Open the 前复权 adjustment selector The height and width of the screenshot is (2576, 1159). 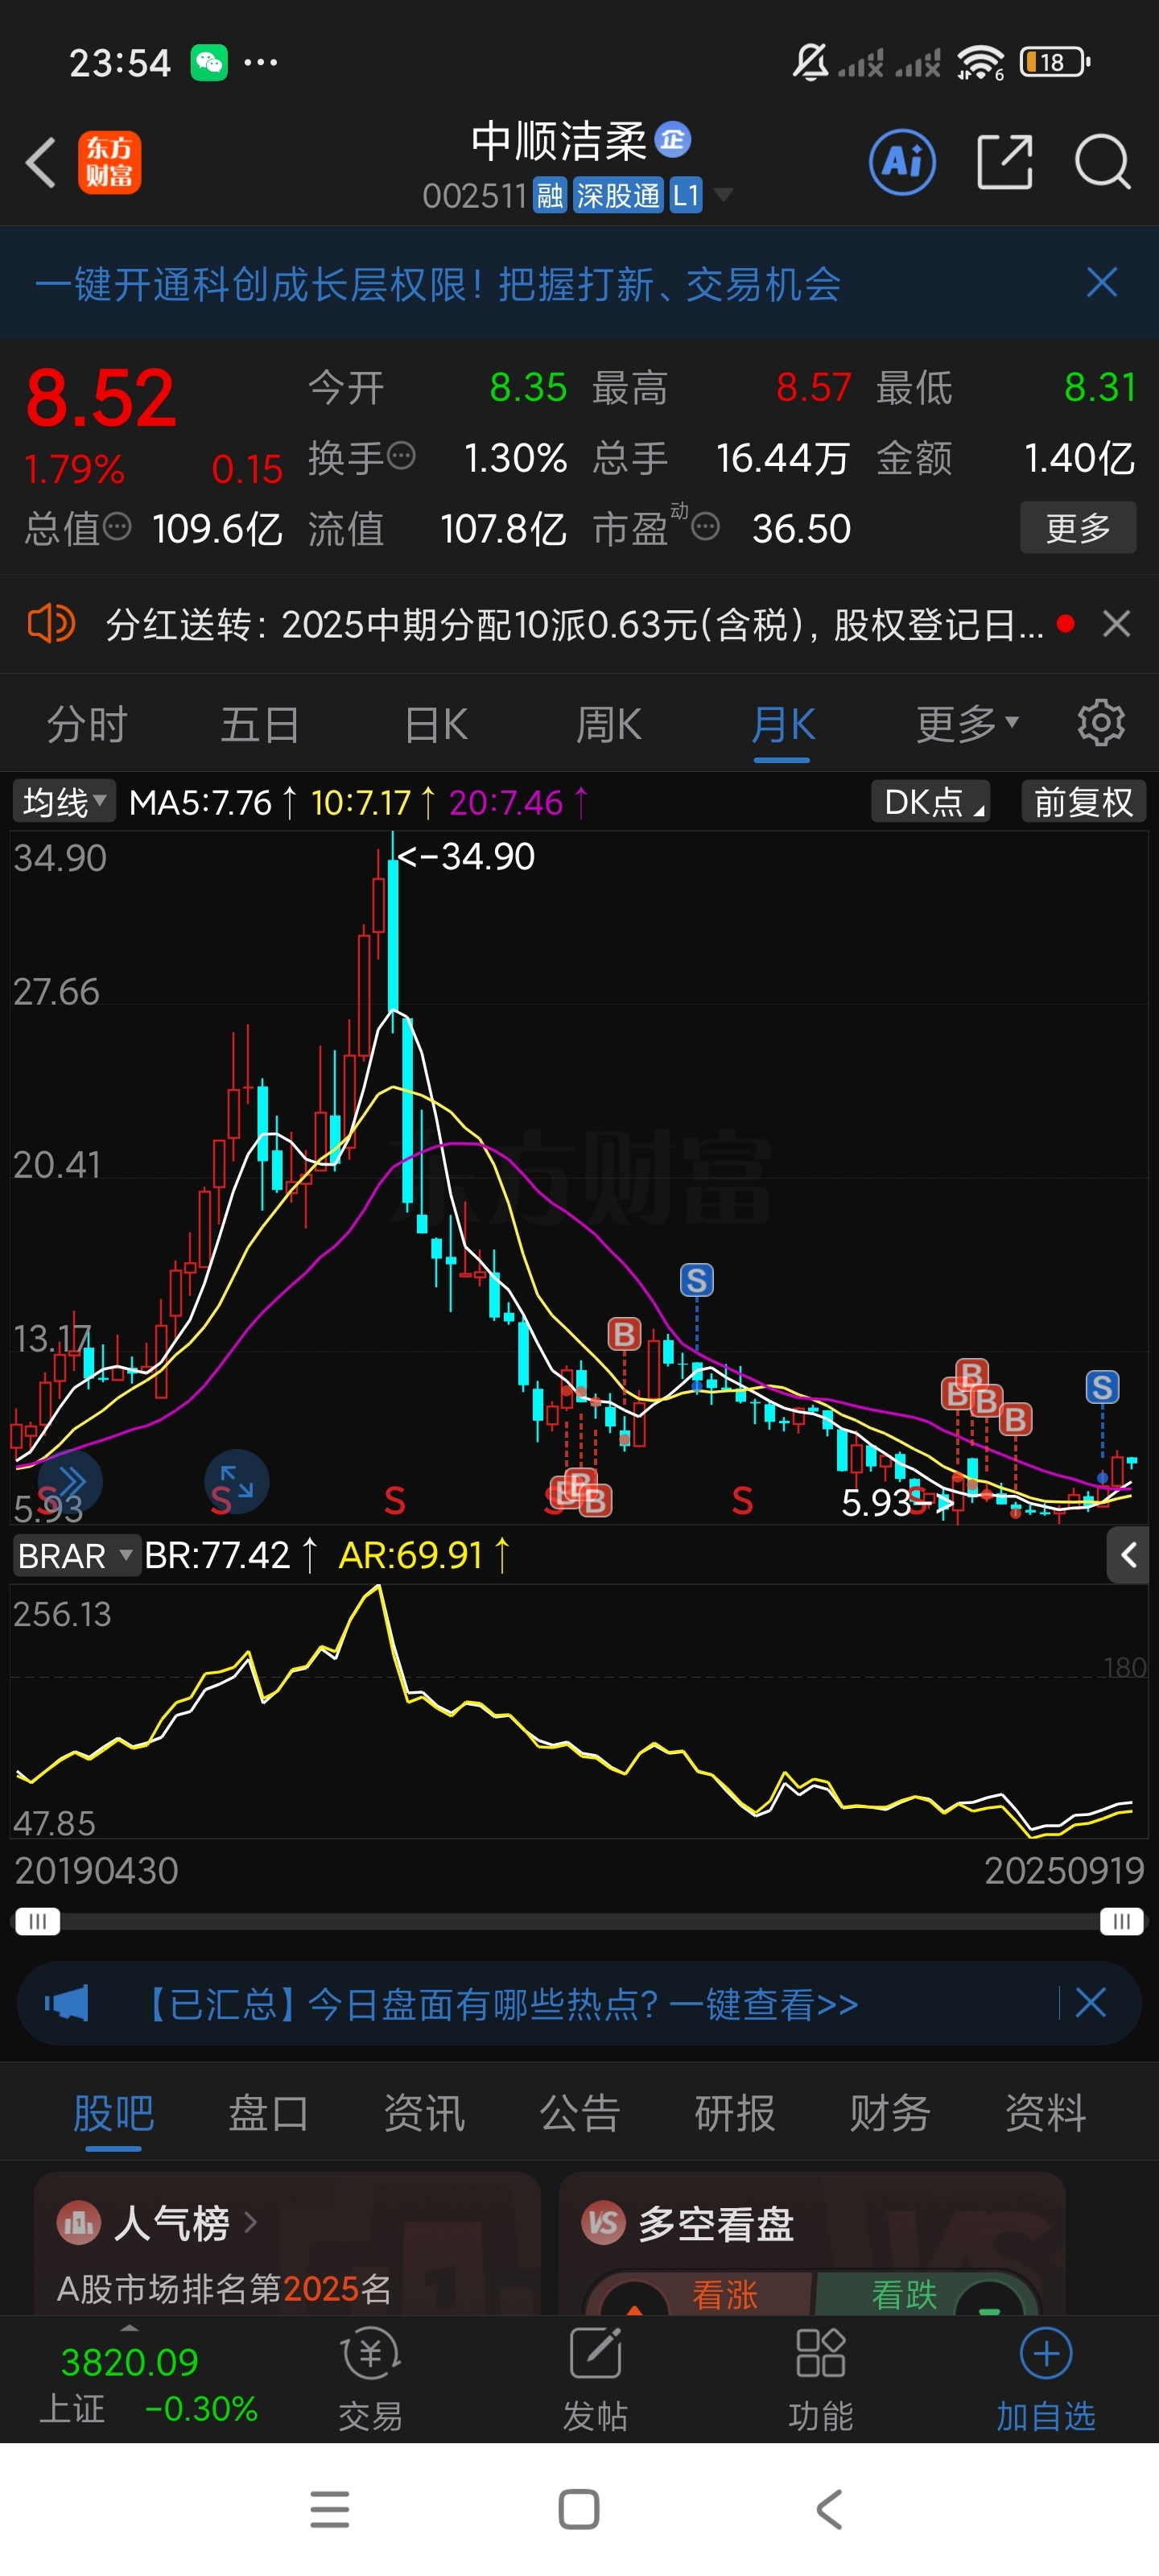(x=1083, y=801)
